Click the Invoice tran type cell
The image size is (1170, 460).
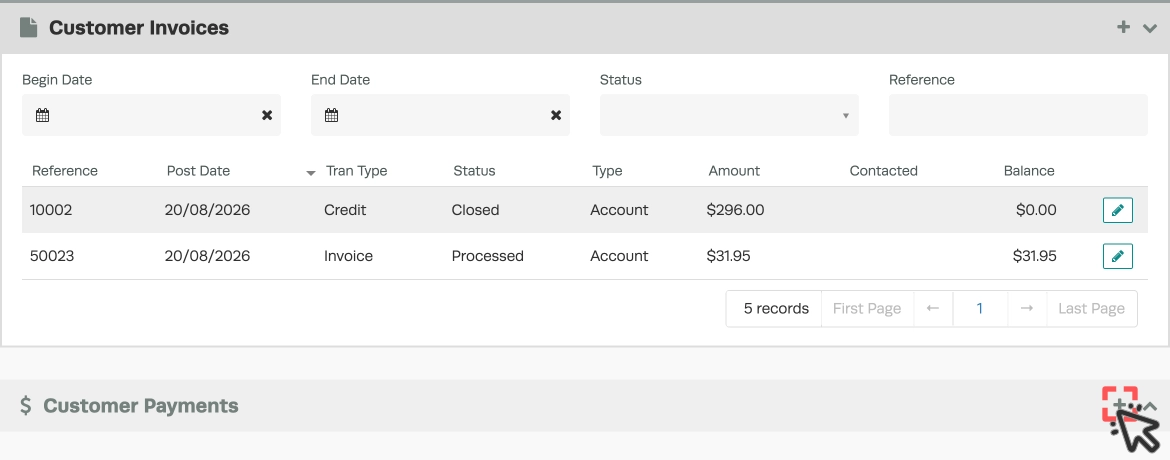[x=348, y=256]
